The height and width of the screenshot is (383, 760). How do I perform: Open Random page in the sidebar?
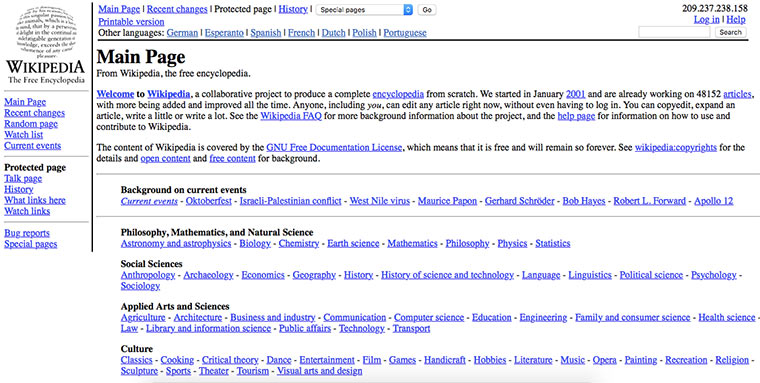coord(31,124)
